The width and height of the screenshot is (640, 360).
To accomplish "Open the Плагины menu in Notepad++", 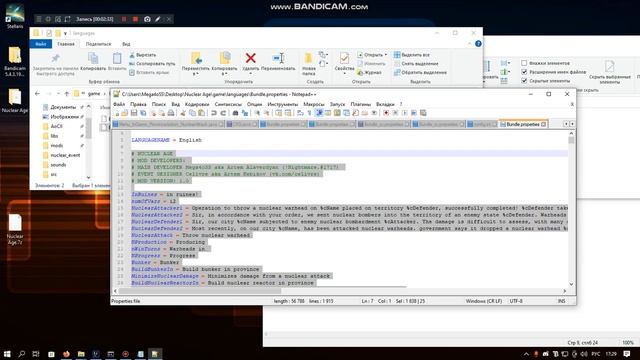I will [x=360, y=104].
